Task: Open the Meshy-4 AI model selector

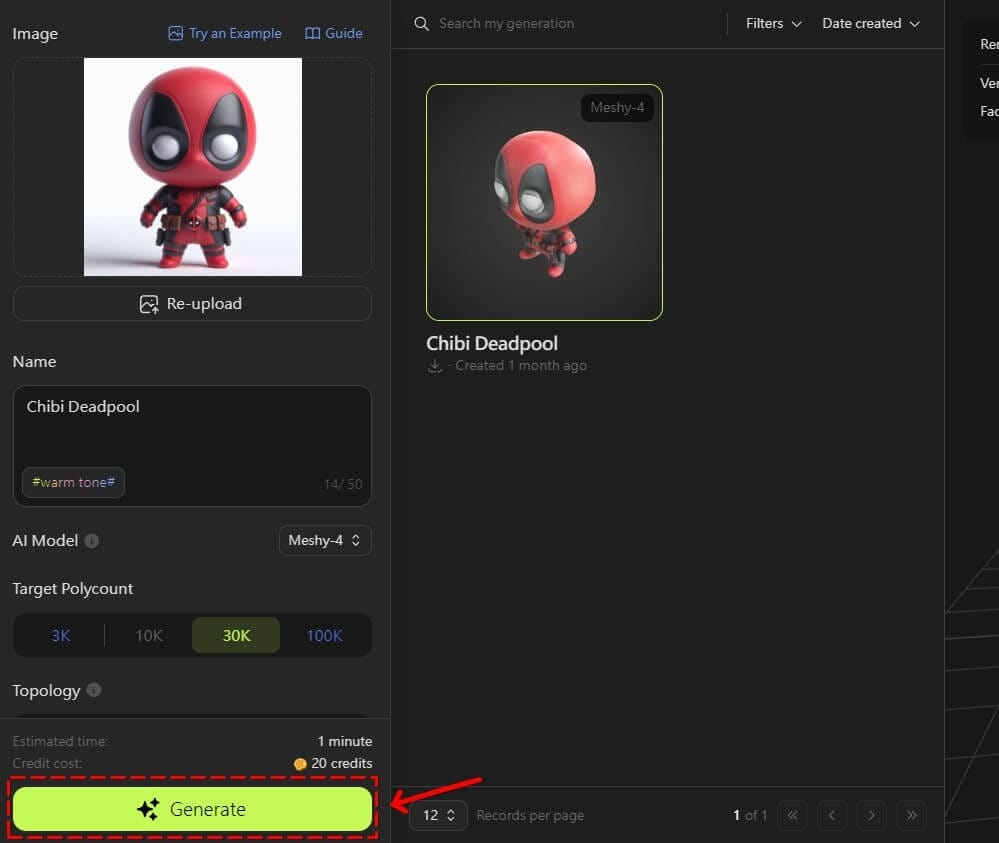Action: (x=325, y=540)
